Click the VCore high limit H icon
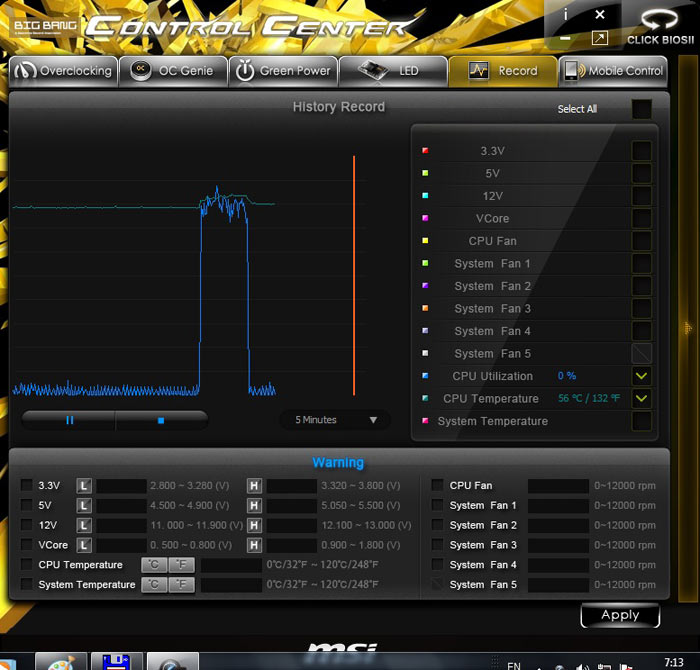Screen dimensions: 700x670 click(254, 545)
